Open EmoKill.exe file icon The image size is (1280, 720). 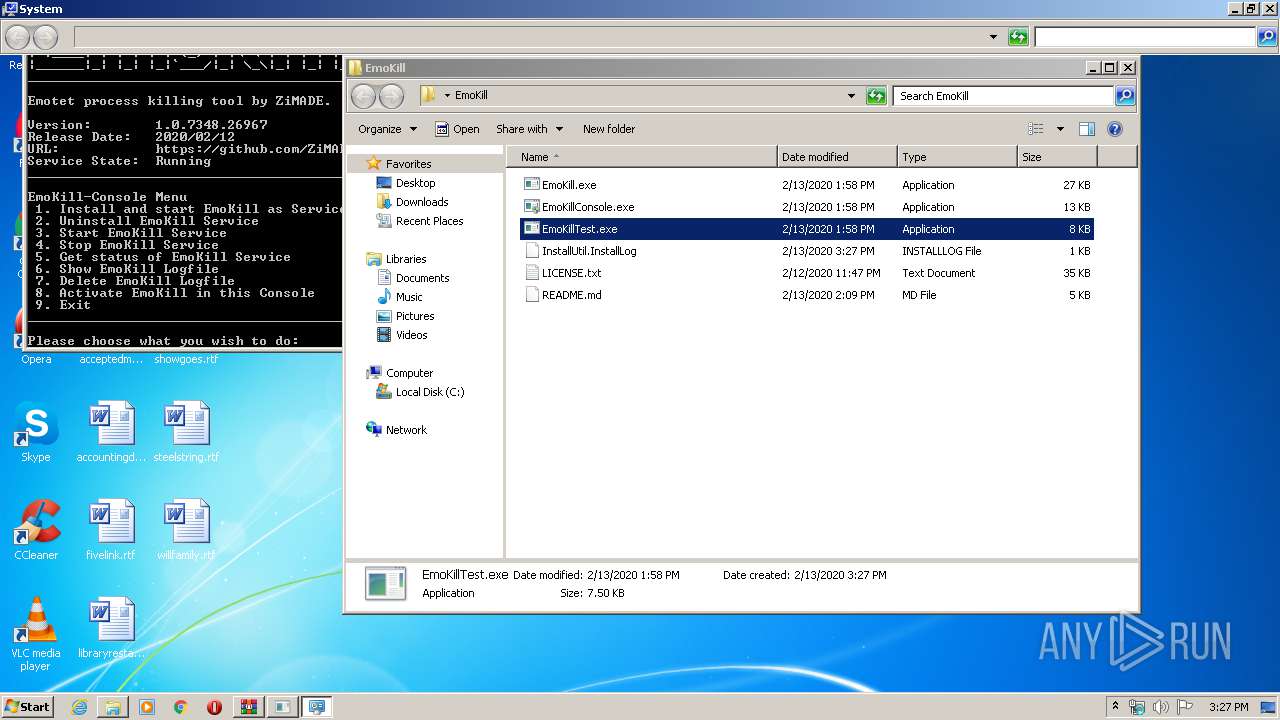click(532, 185)
